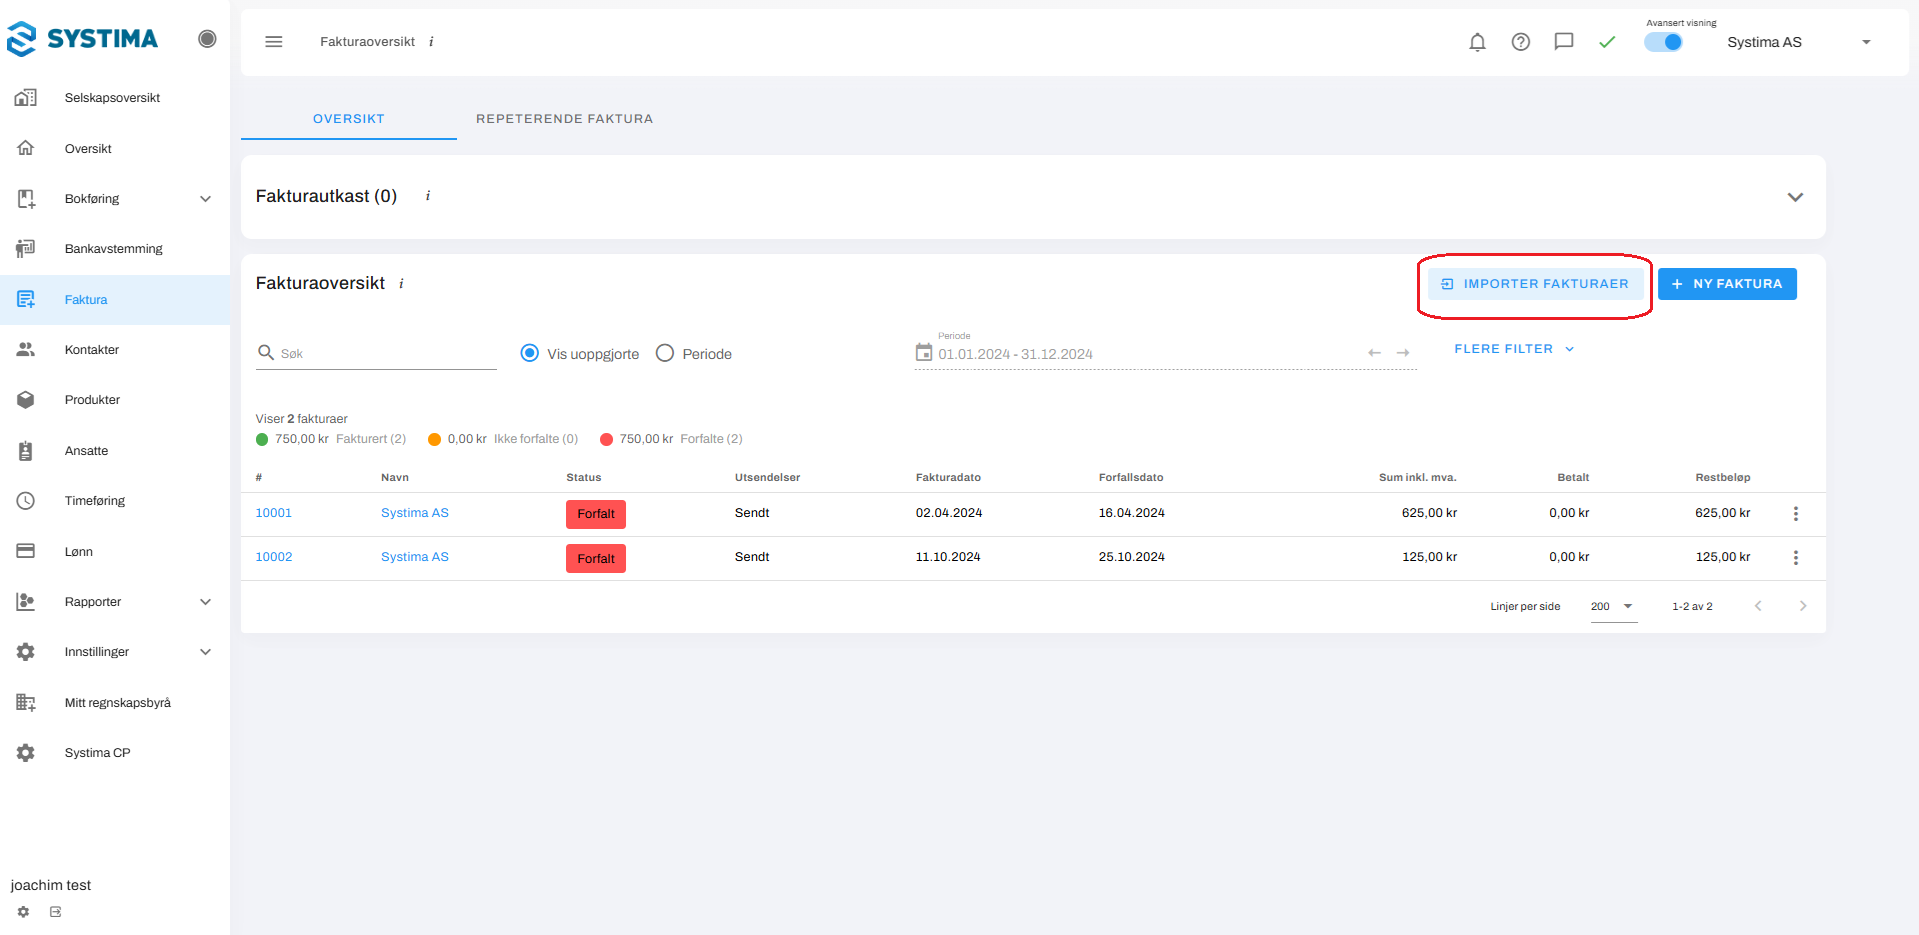
Task: Toggle the sidebar pin circle icon
Action: tap(207, 39)
